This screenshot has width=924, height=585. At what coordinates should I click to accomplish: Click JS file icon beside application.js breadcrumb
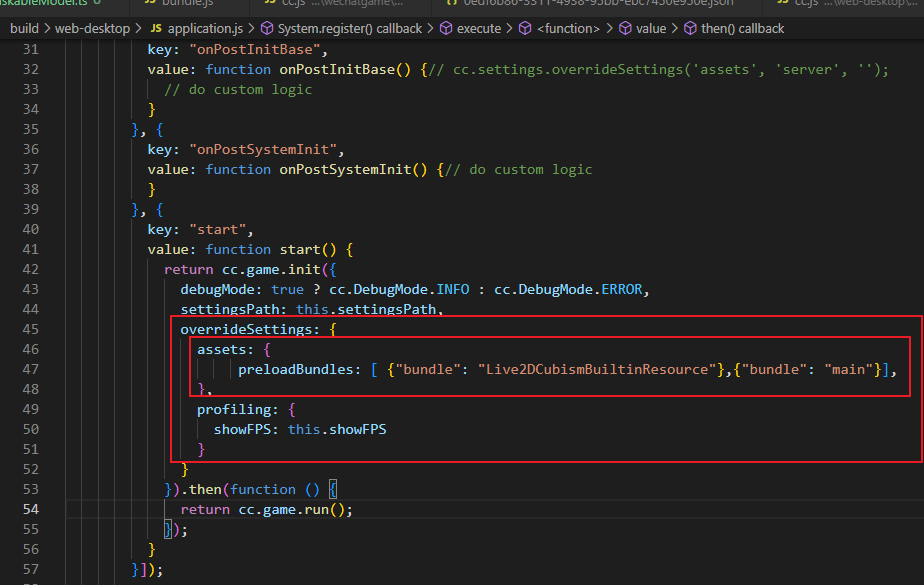click(x=156, y=28)
